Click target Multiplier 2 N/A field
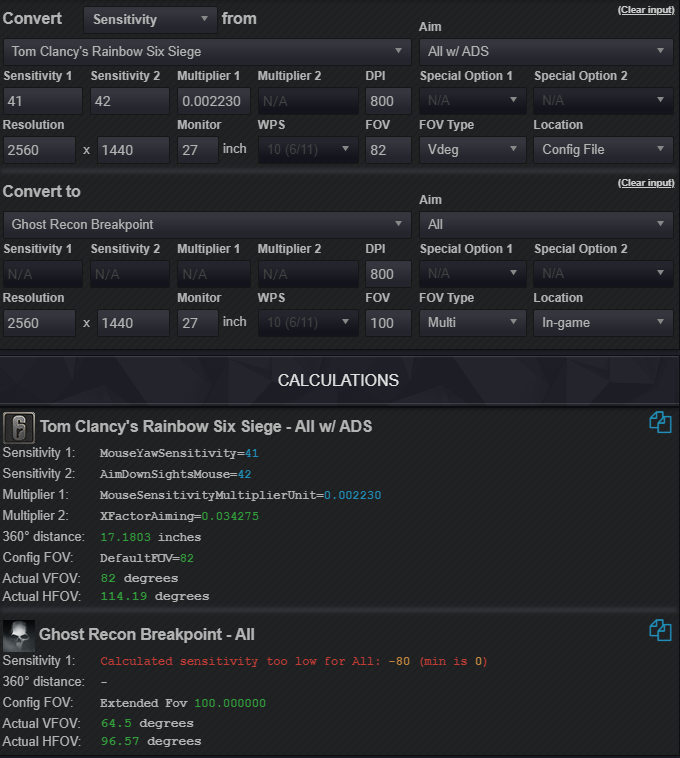 pos(308,274)
